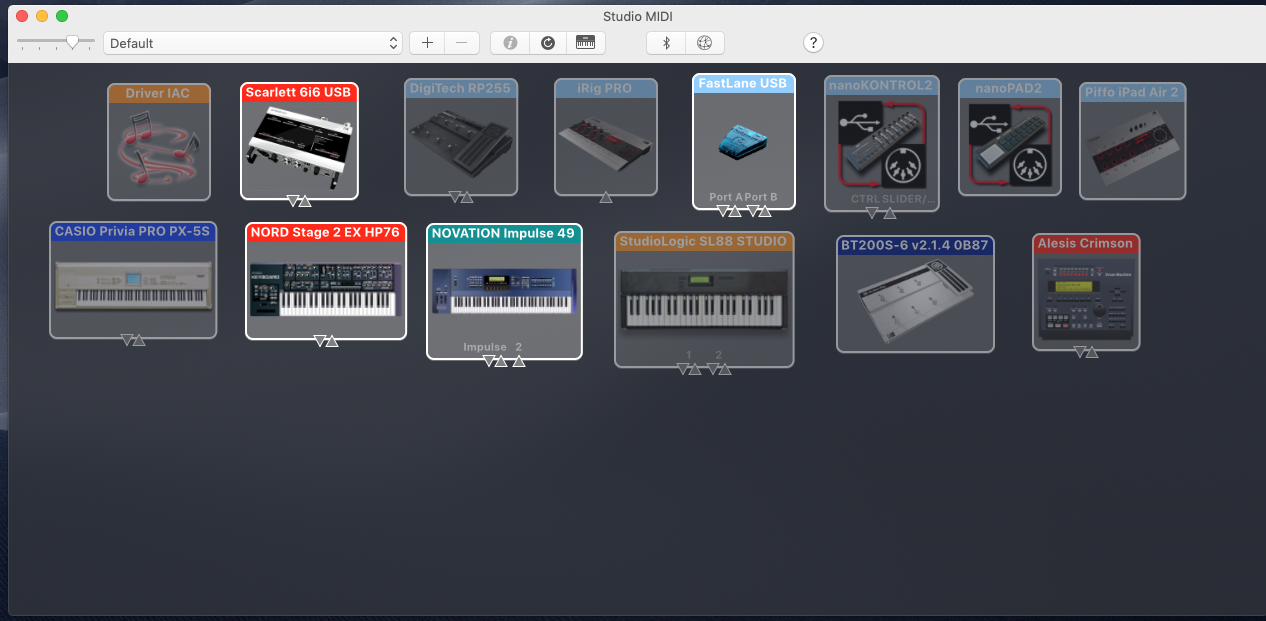
Task: Click the FastLane Port A connector arrows
Action: (x=729, y=211)
